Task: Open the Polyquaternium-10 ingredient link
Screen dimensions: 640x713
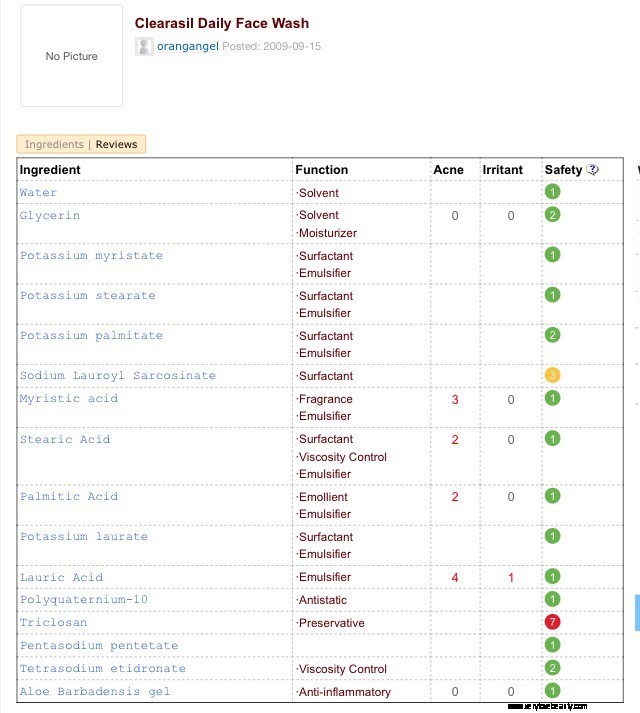Action: (x=84, y=600)
